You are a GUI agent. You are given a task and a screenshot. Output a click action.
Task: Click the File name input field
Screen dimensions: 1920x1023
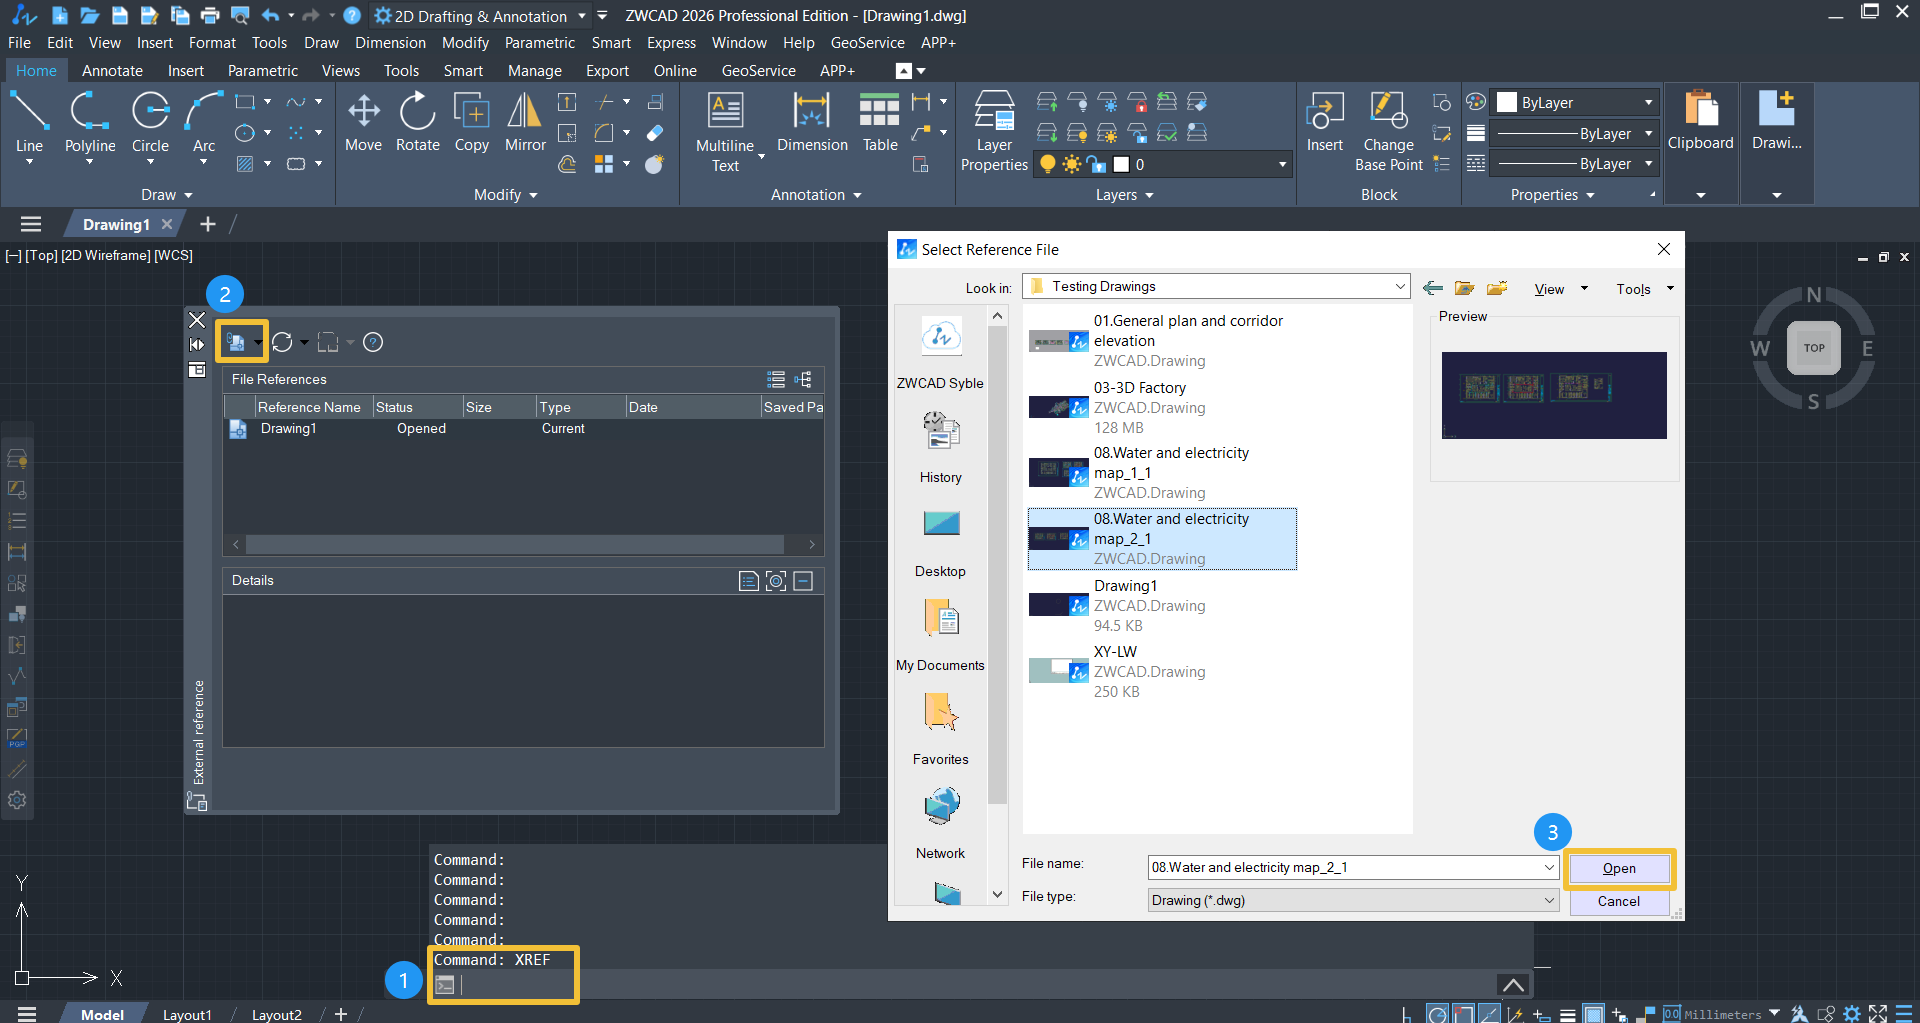(1344, 867)
